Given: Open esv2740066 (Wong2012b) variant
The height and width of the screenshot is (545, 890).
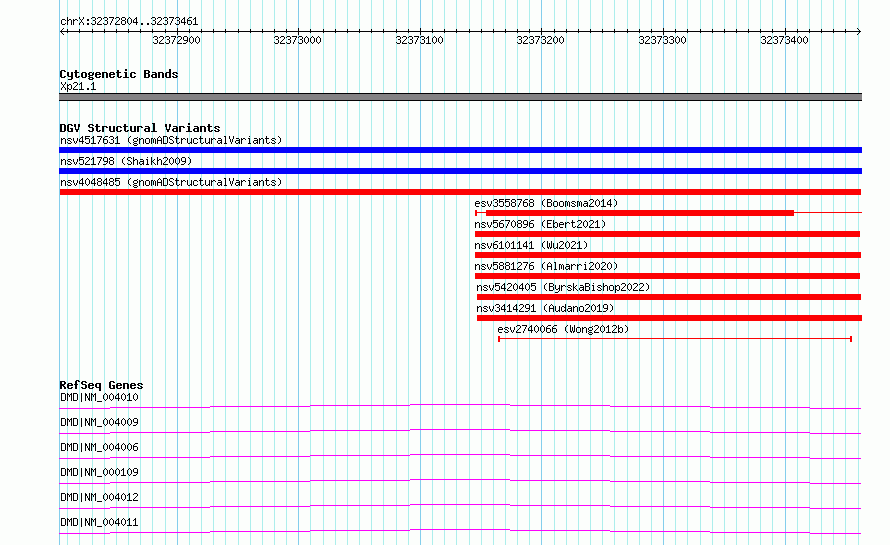Looking at the screenshot, I should (x=563, y=329).
